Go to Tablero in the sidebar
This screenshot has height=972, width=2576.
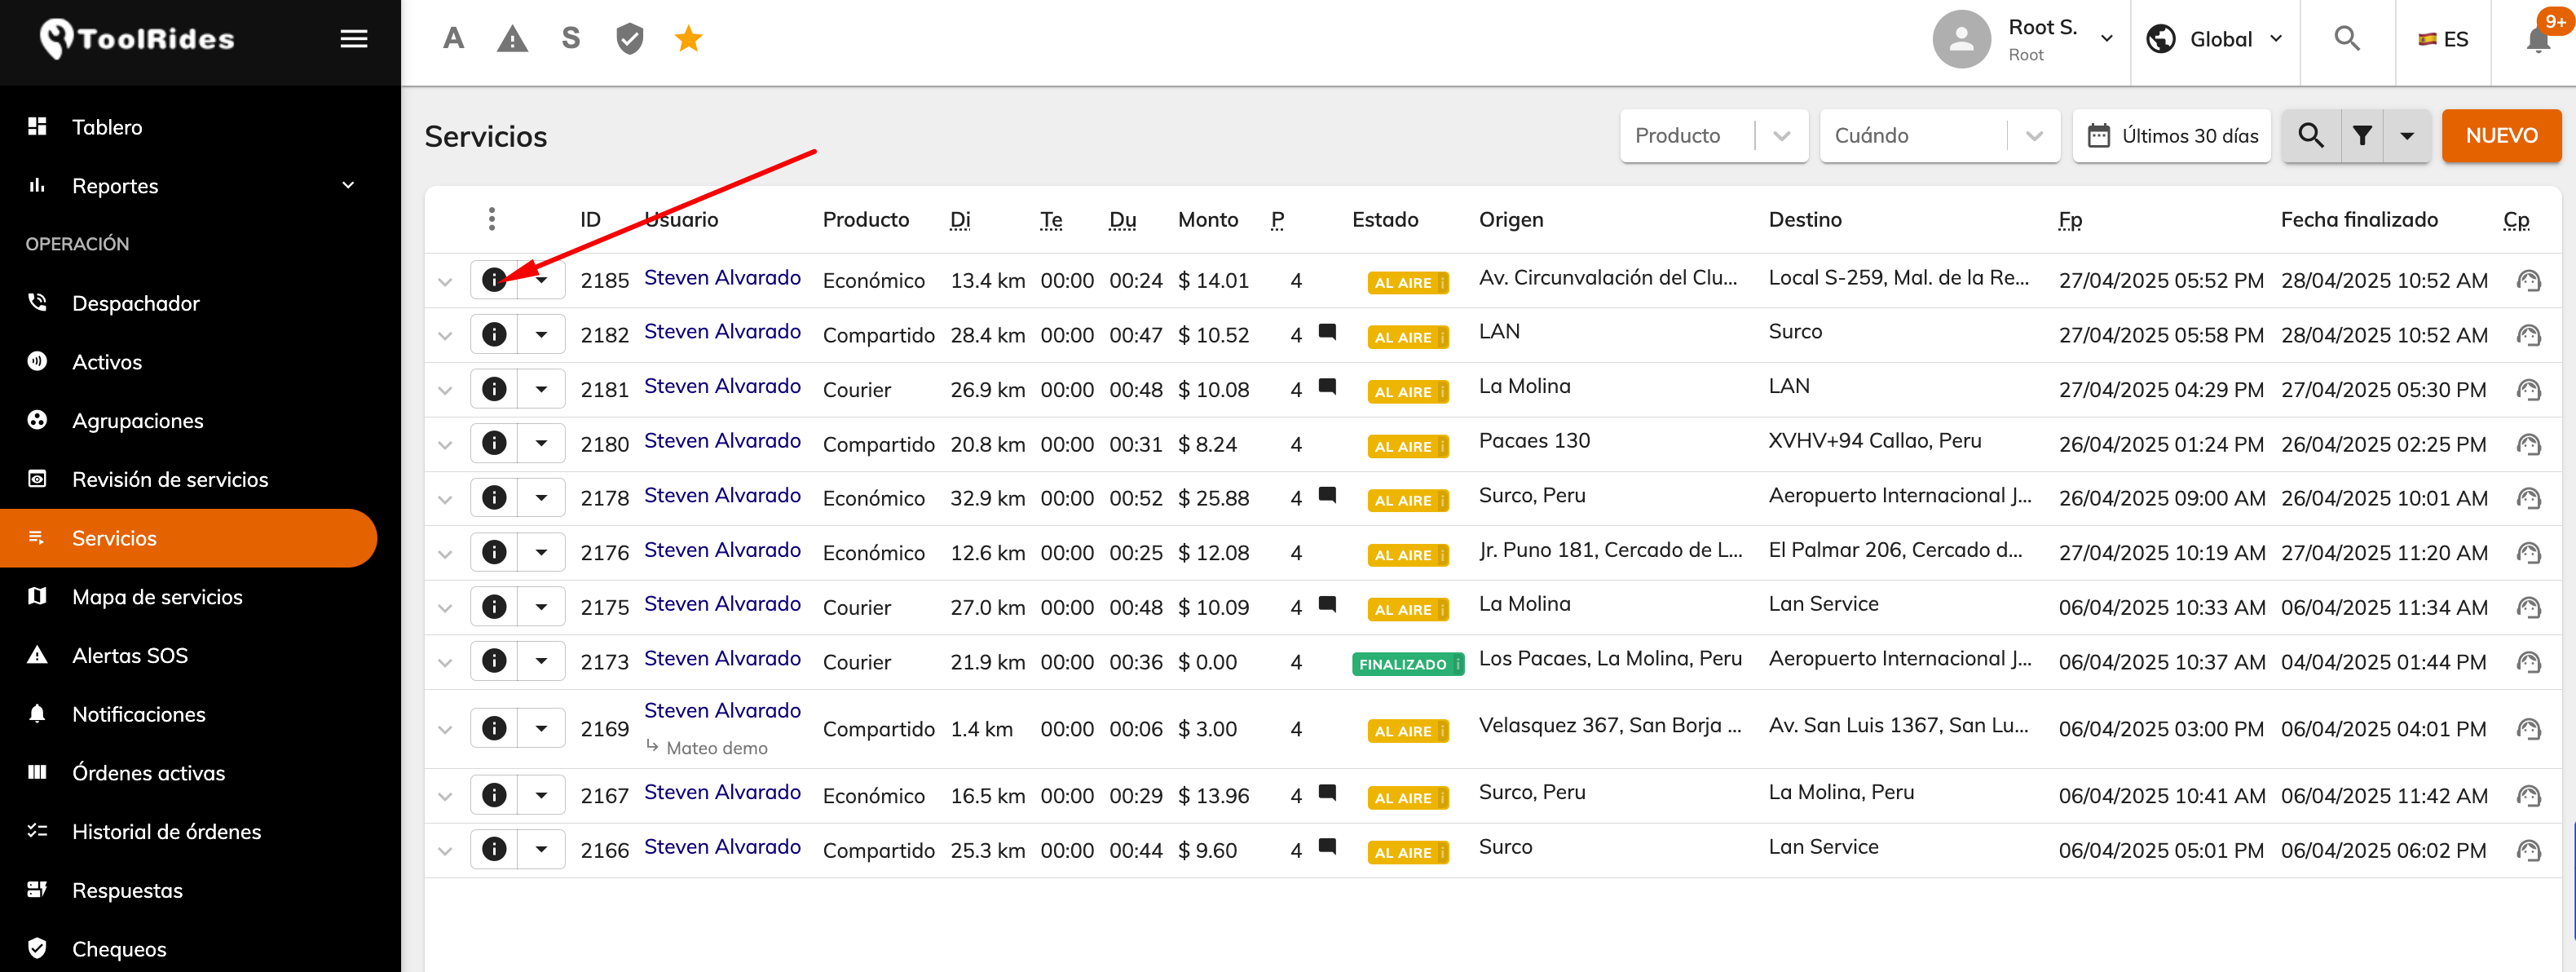click(188, 127)
